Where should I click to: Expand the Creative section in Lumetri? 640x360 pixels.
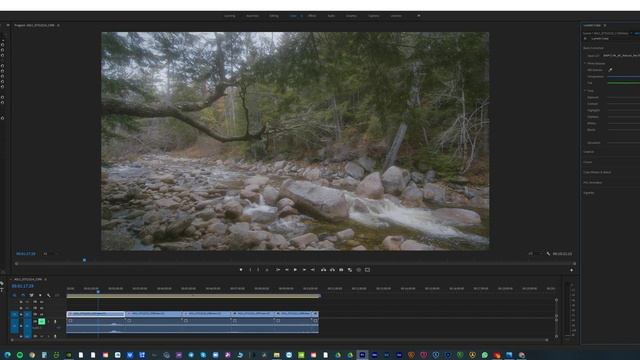tap(589, 152)
